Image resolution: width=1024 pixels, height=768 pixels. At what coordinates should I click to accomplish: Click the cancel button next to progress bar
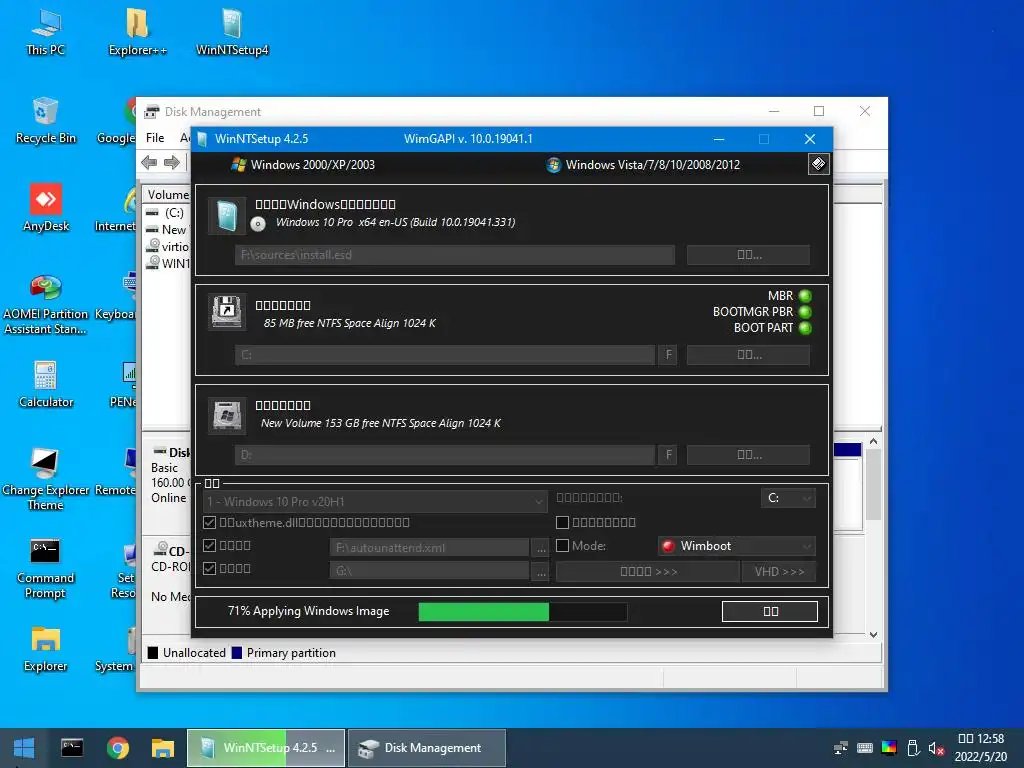pyautogui.click(x=770, y=611)
